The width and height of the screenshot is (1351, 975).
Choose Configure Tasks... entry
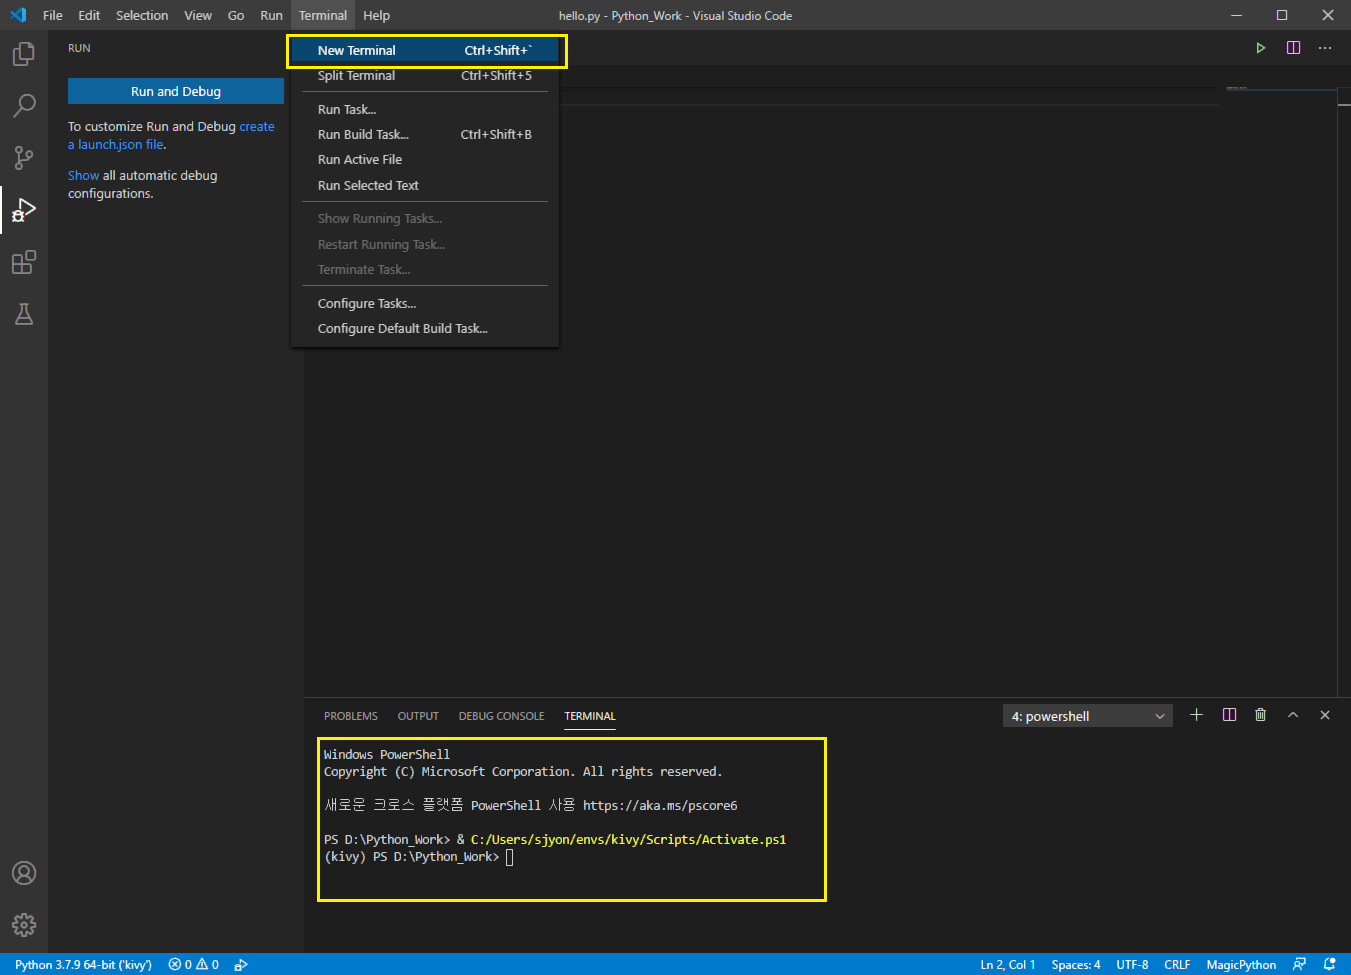[424, 304]
